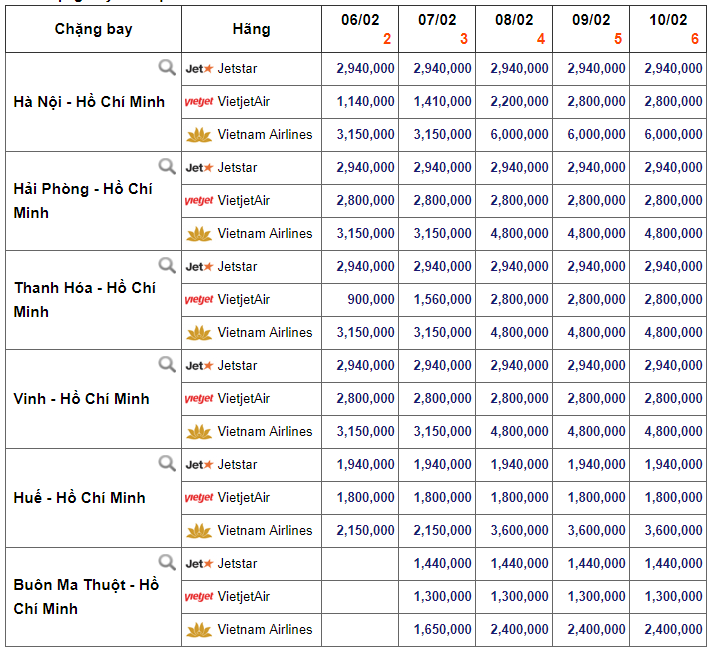Click the Vietjet logo in Vinh row
This screenshot has height=653, width=712.
(x=199, y=399)
